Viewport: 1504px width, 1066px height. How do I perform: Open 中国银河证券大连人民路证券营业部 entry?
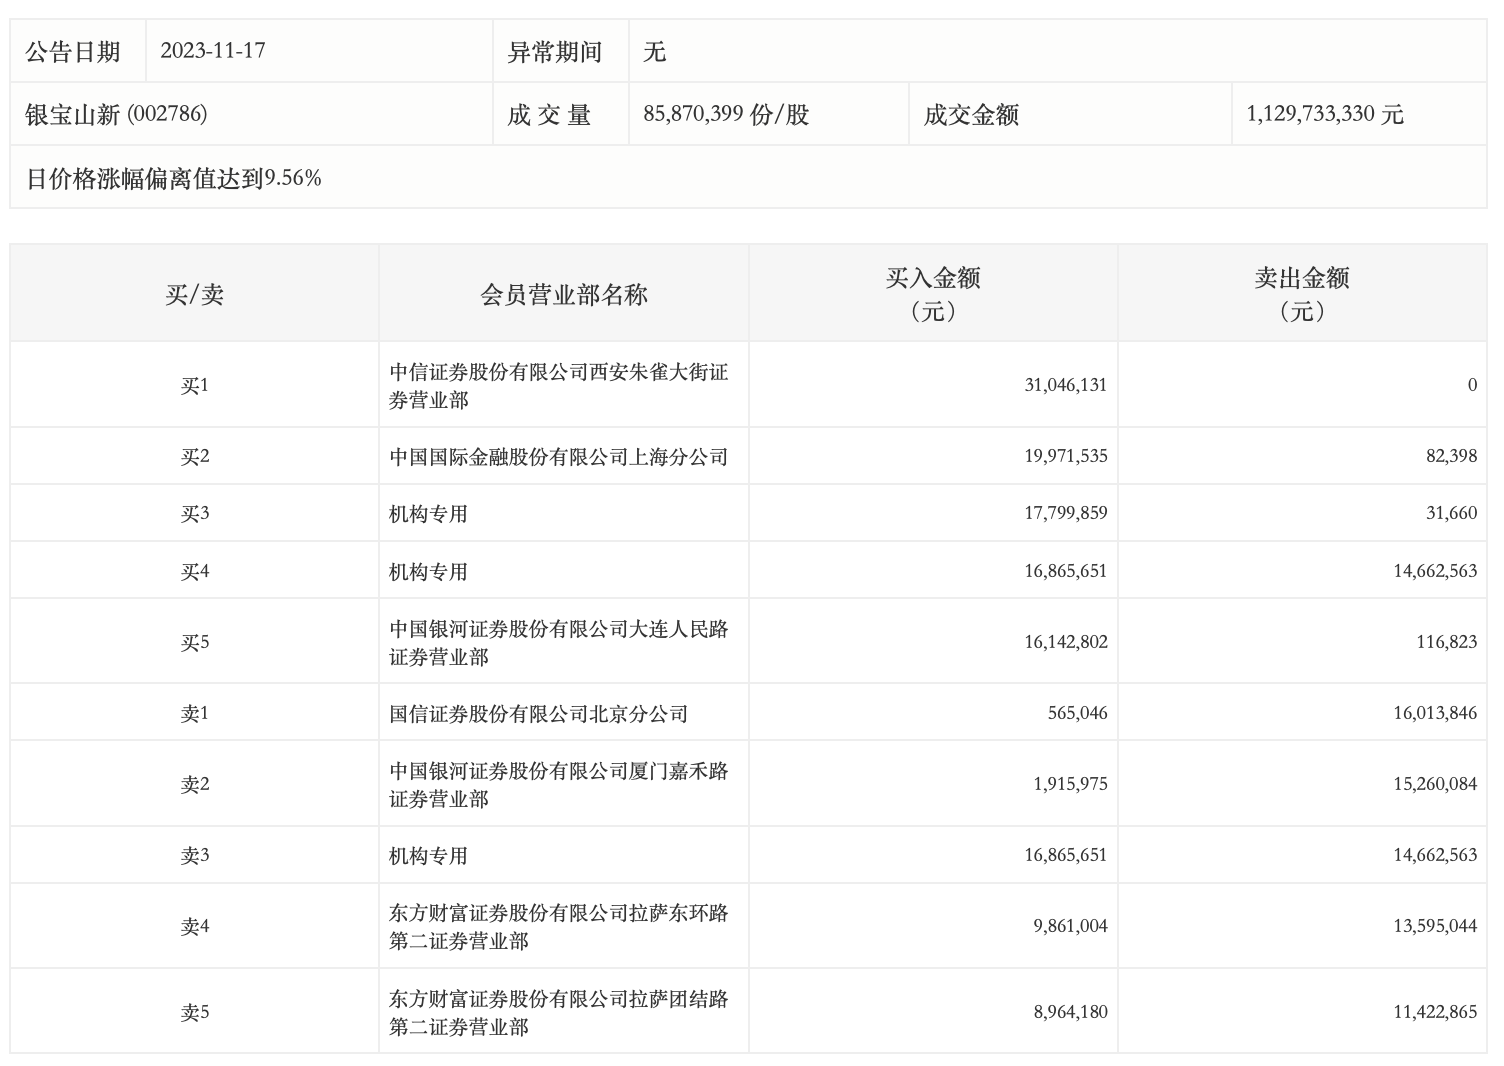[558, 643]
